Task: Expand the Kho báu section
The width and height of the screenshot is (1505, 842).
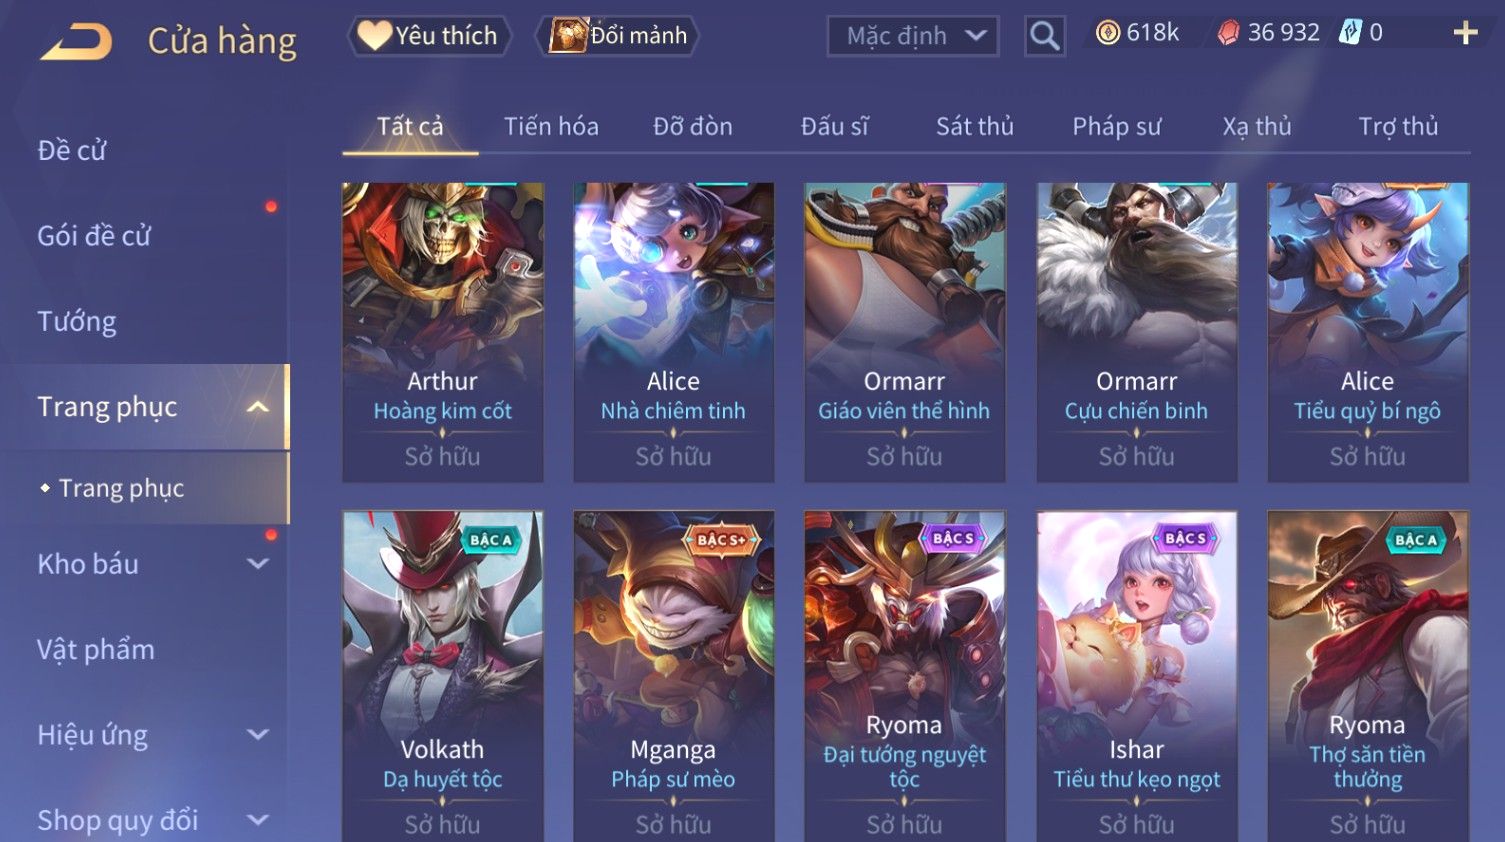Action: pyautogui.click(x=258, y=564)
